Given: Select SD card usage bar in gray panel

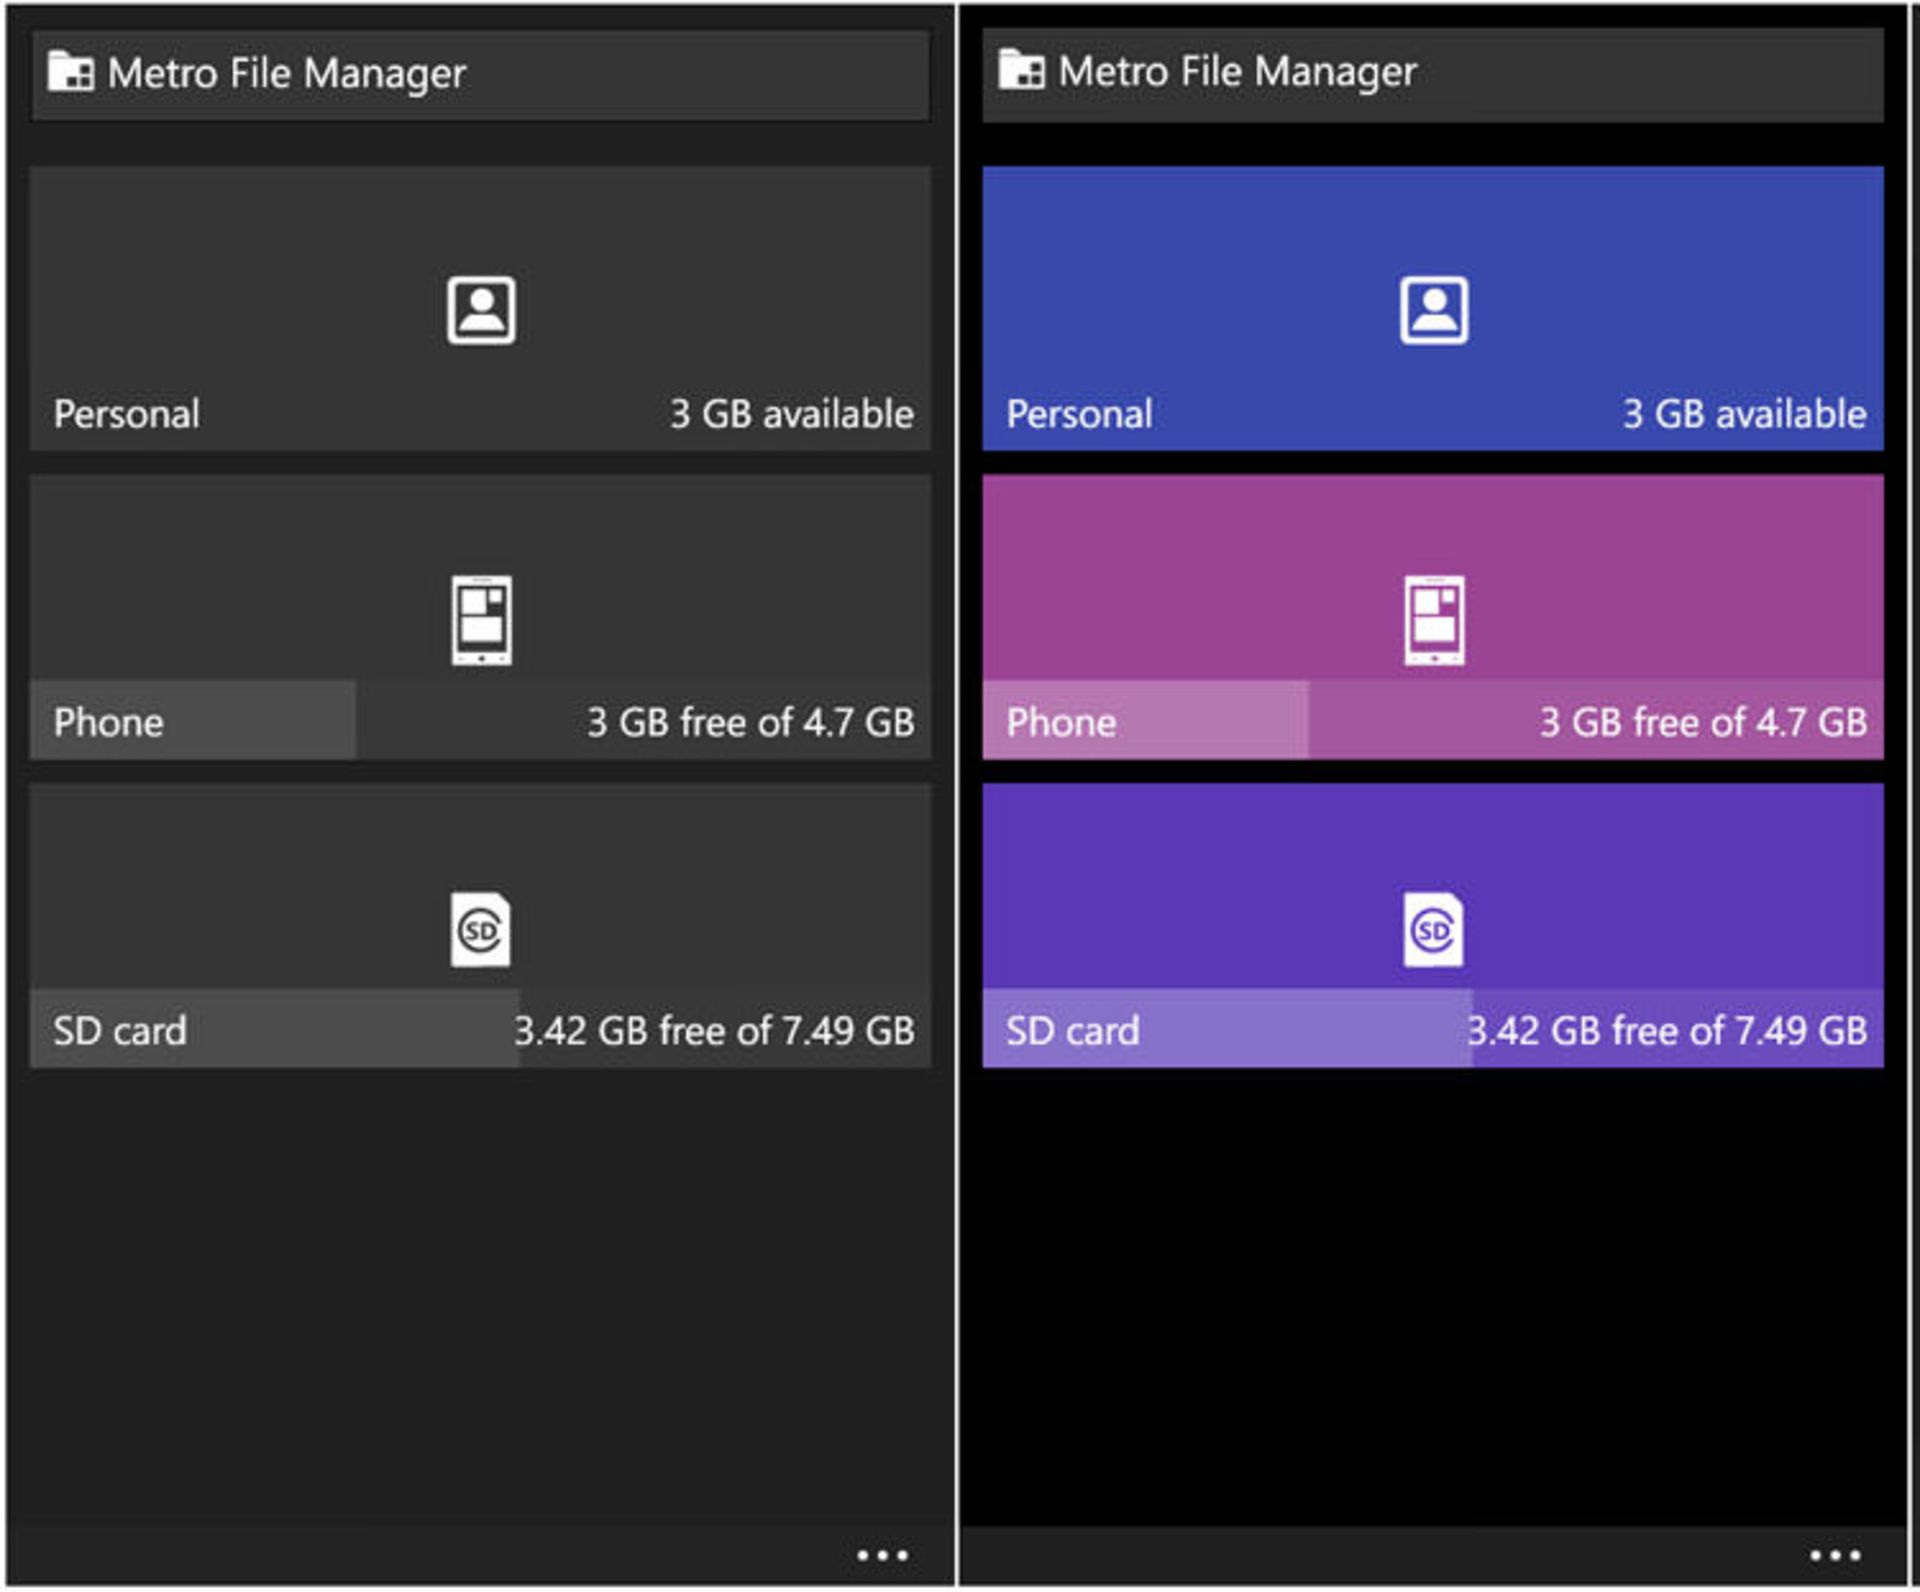Looking at the screenshot, I should [x=481, y=1029].
